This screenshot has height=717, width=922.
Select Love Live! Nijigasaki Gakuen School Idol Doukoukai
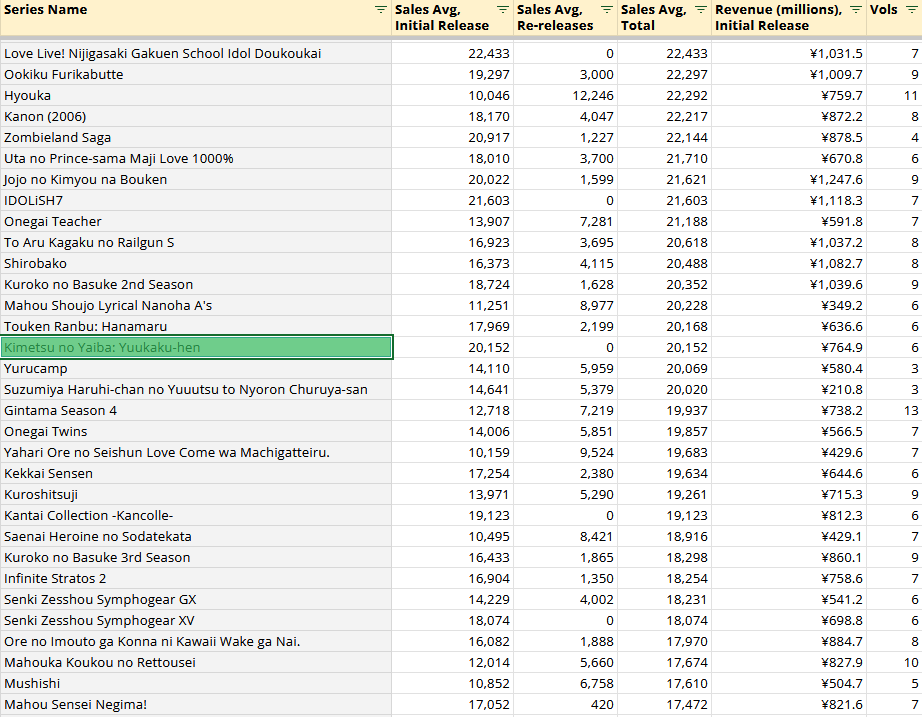point(196,54)
